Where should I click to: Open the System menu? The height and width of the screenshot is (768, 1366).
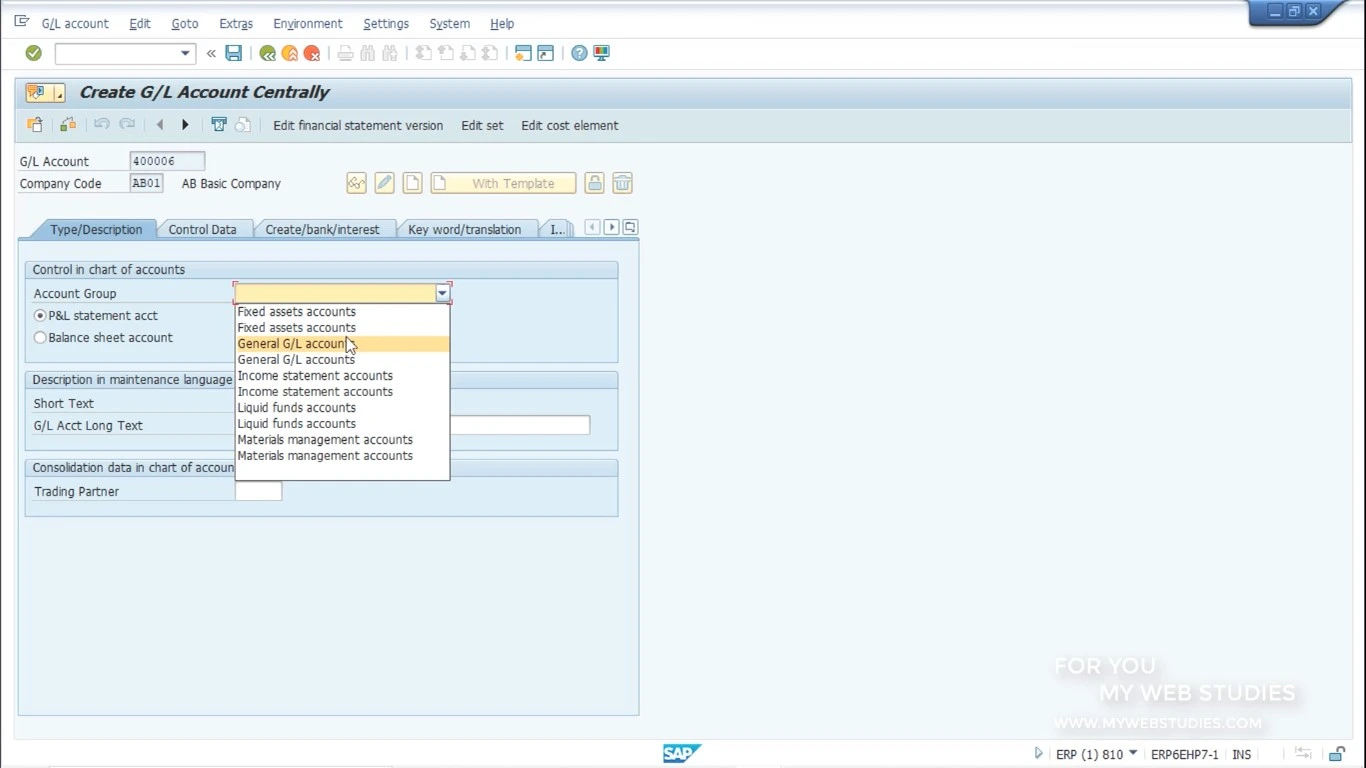click(x=449, y=23)
